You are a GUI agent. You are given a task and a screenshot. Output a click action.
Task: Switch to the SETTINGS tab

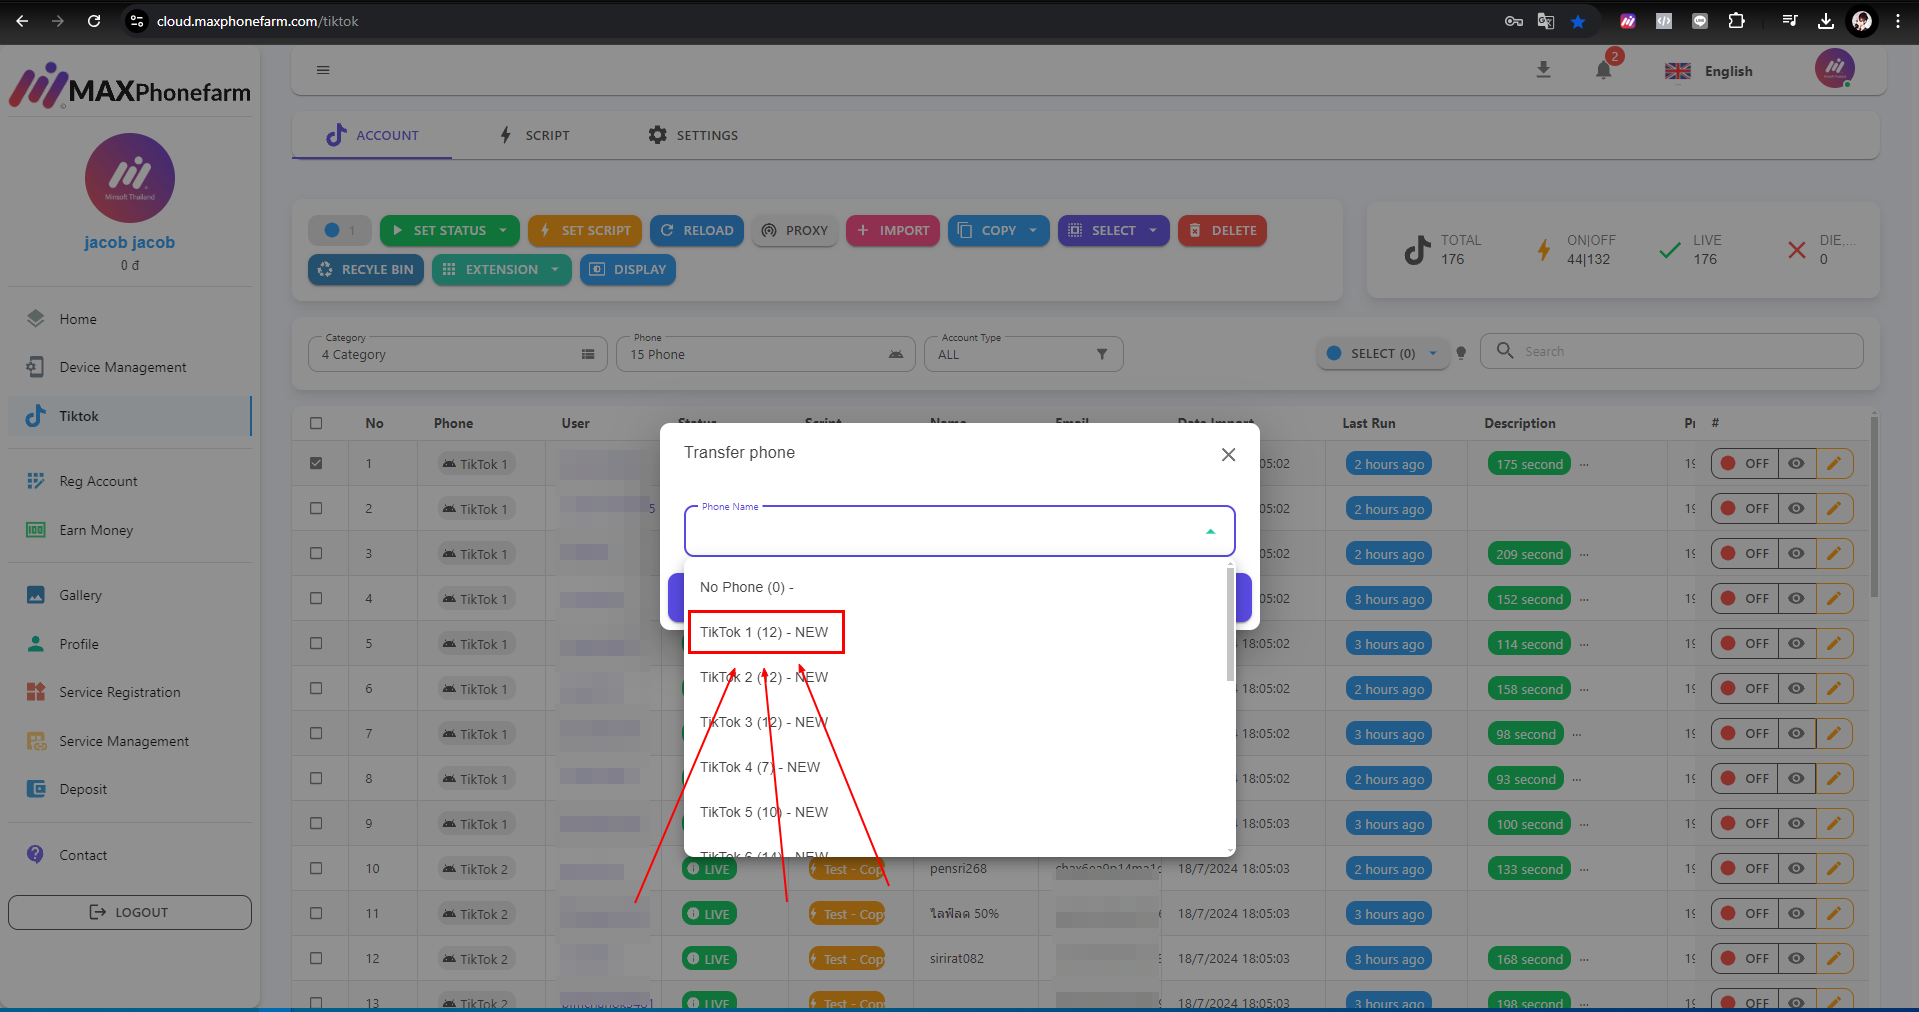(693, 135)
